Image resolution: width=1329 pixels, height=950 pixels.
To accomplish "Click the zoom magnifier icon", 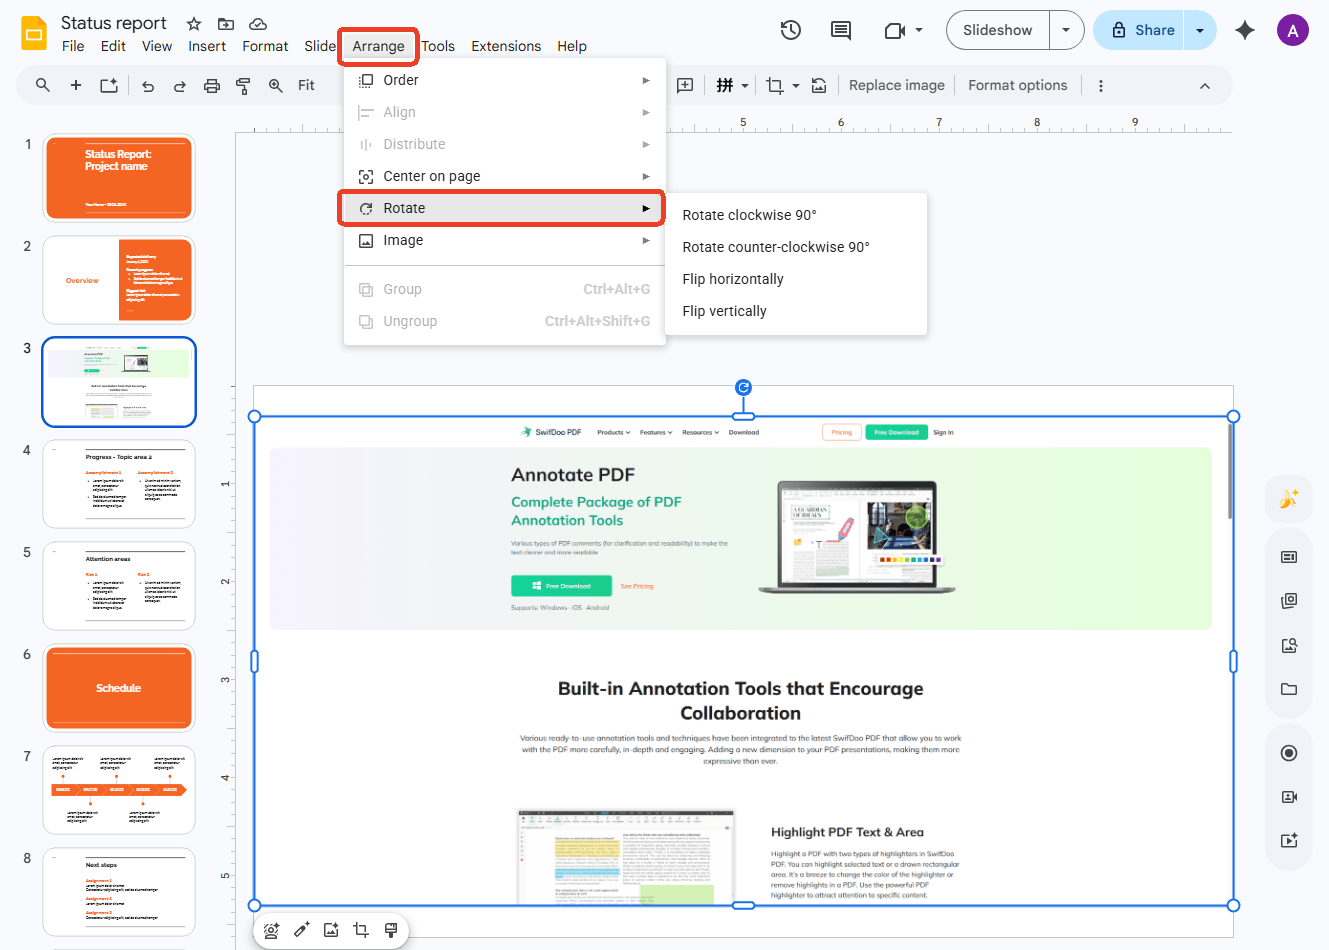I will (x=276, y=86).
